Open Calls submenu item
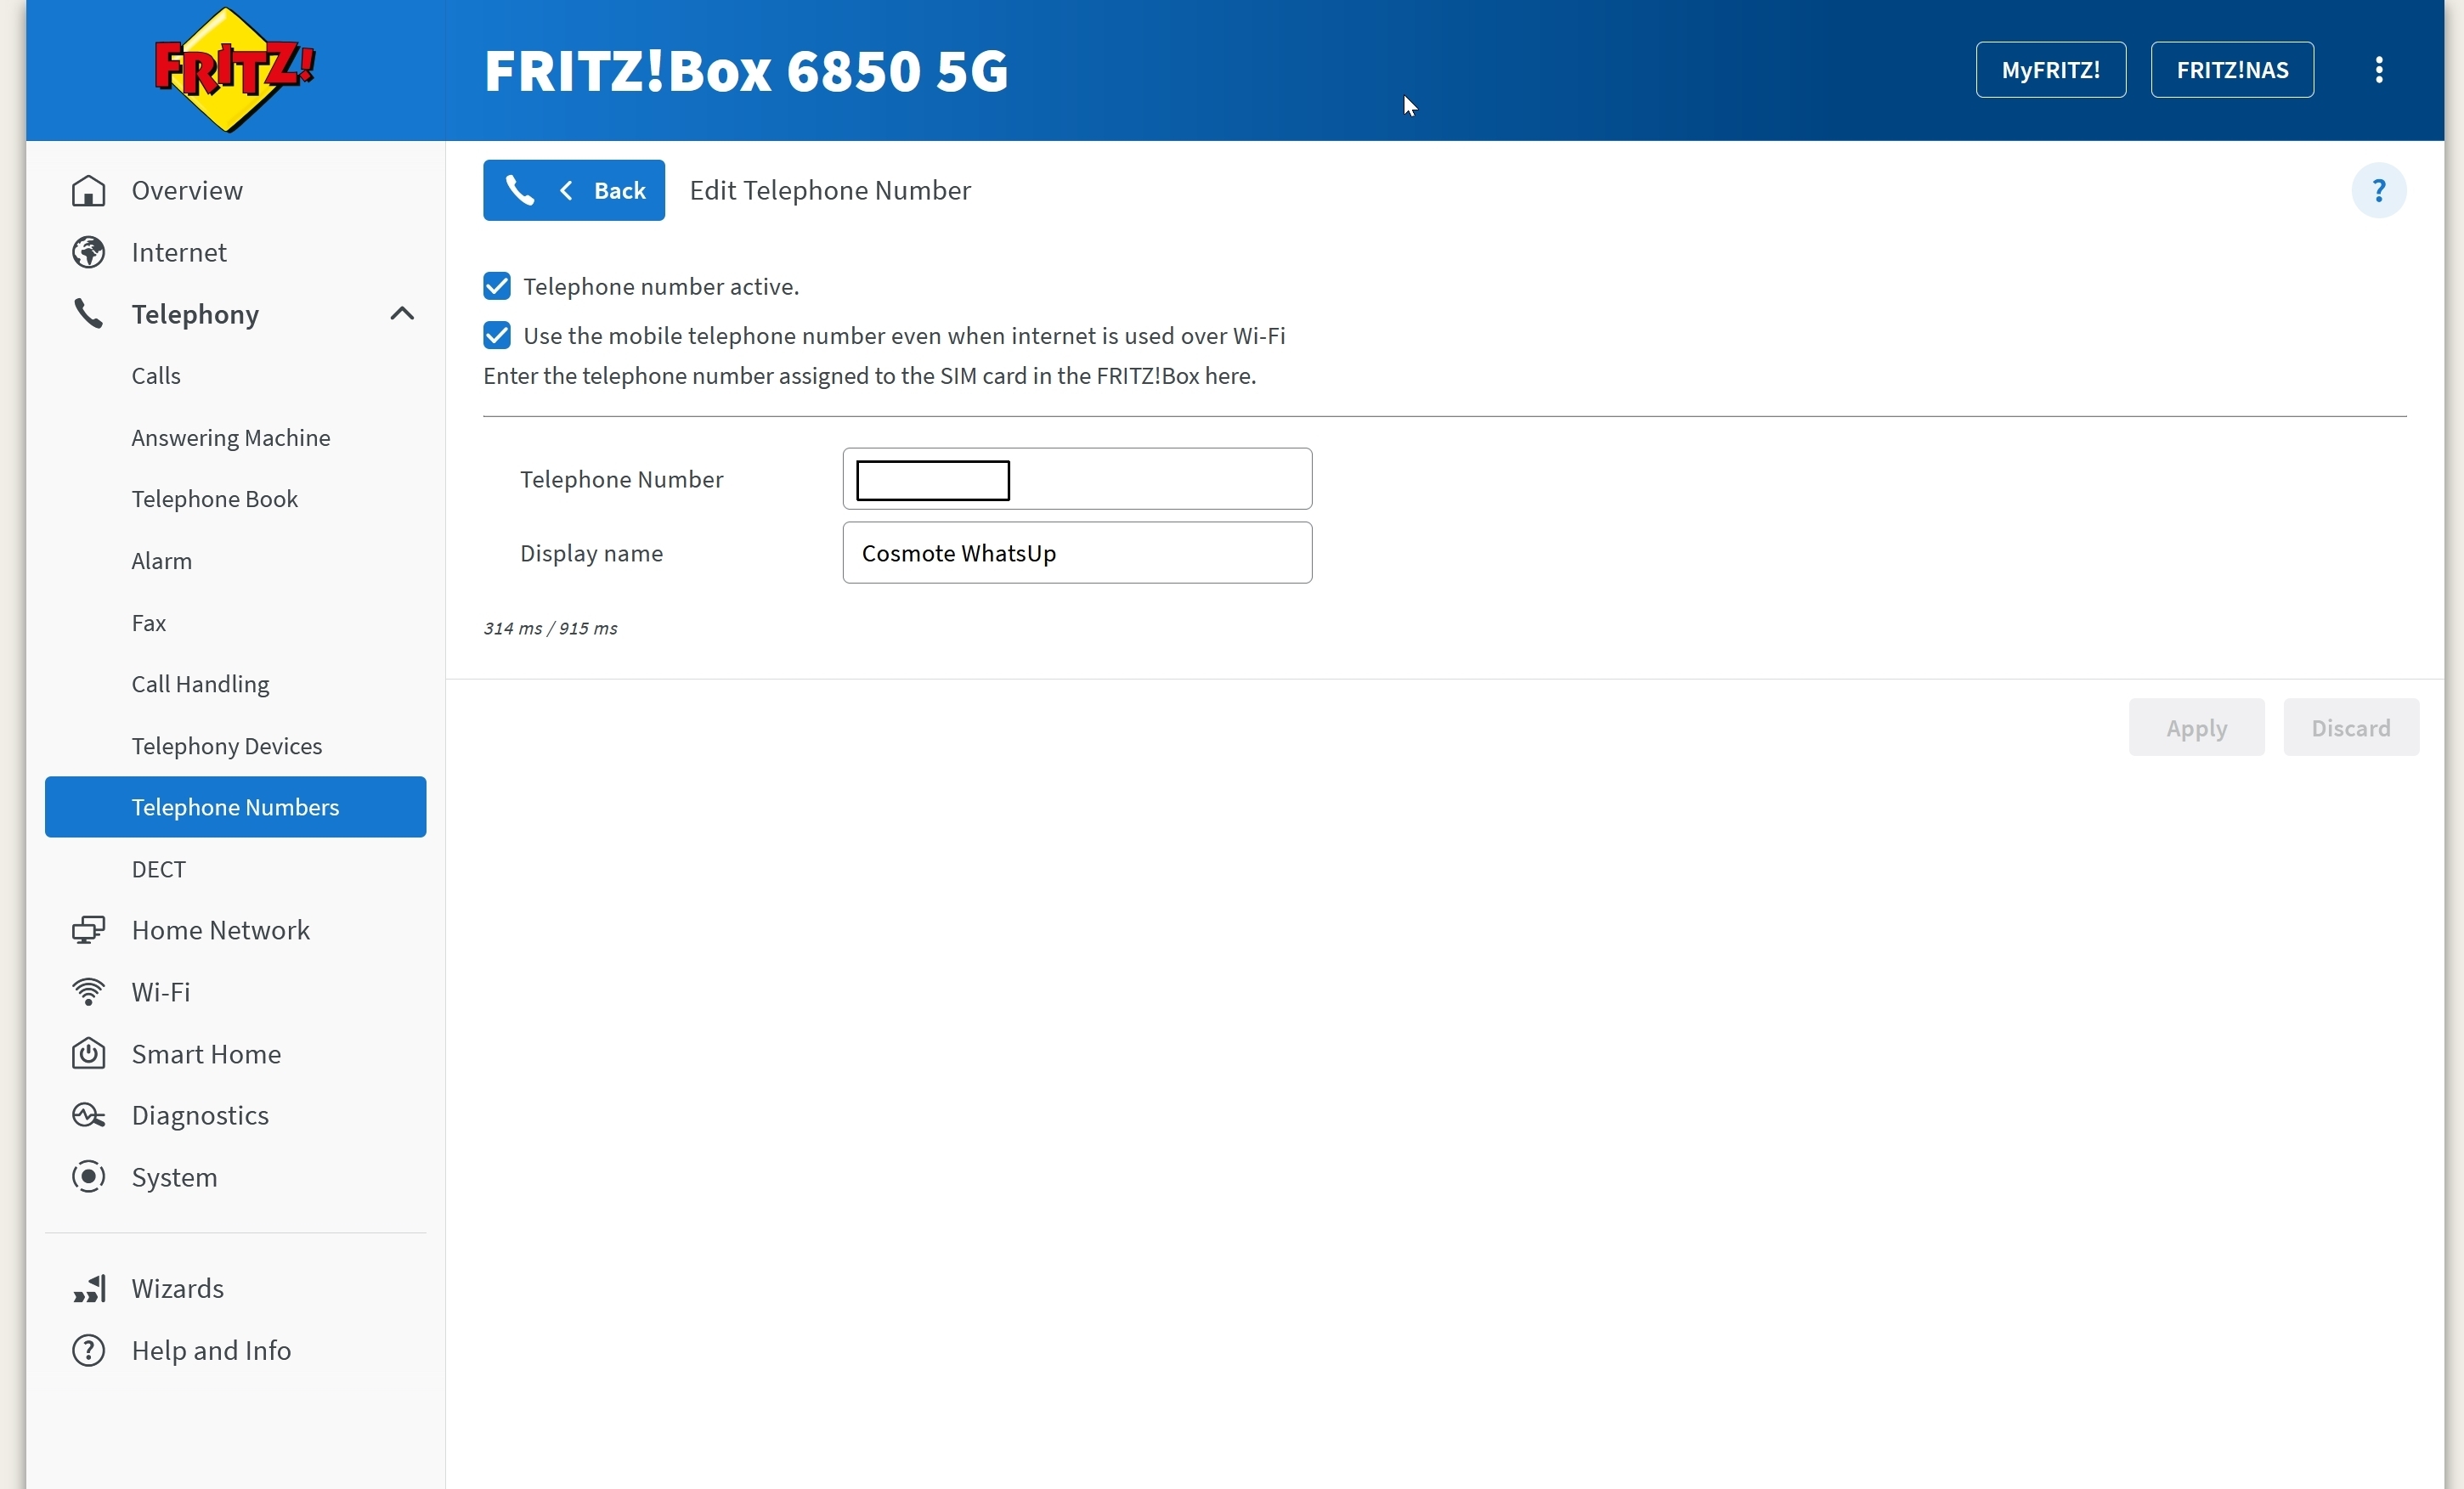 point(156,376)
